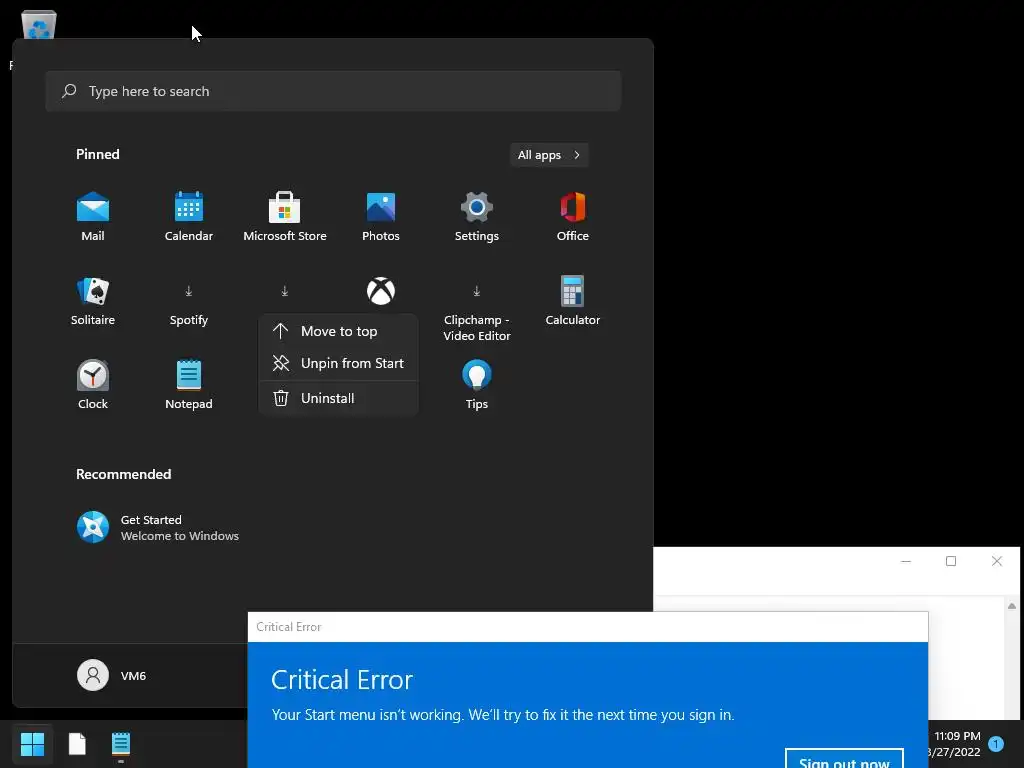The image size is (1024, 768).
Task: Select Uninstall from context menu
Action: [x=338, y=398]
